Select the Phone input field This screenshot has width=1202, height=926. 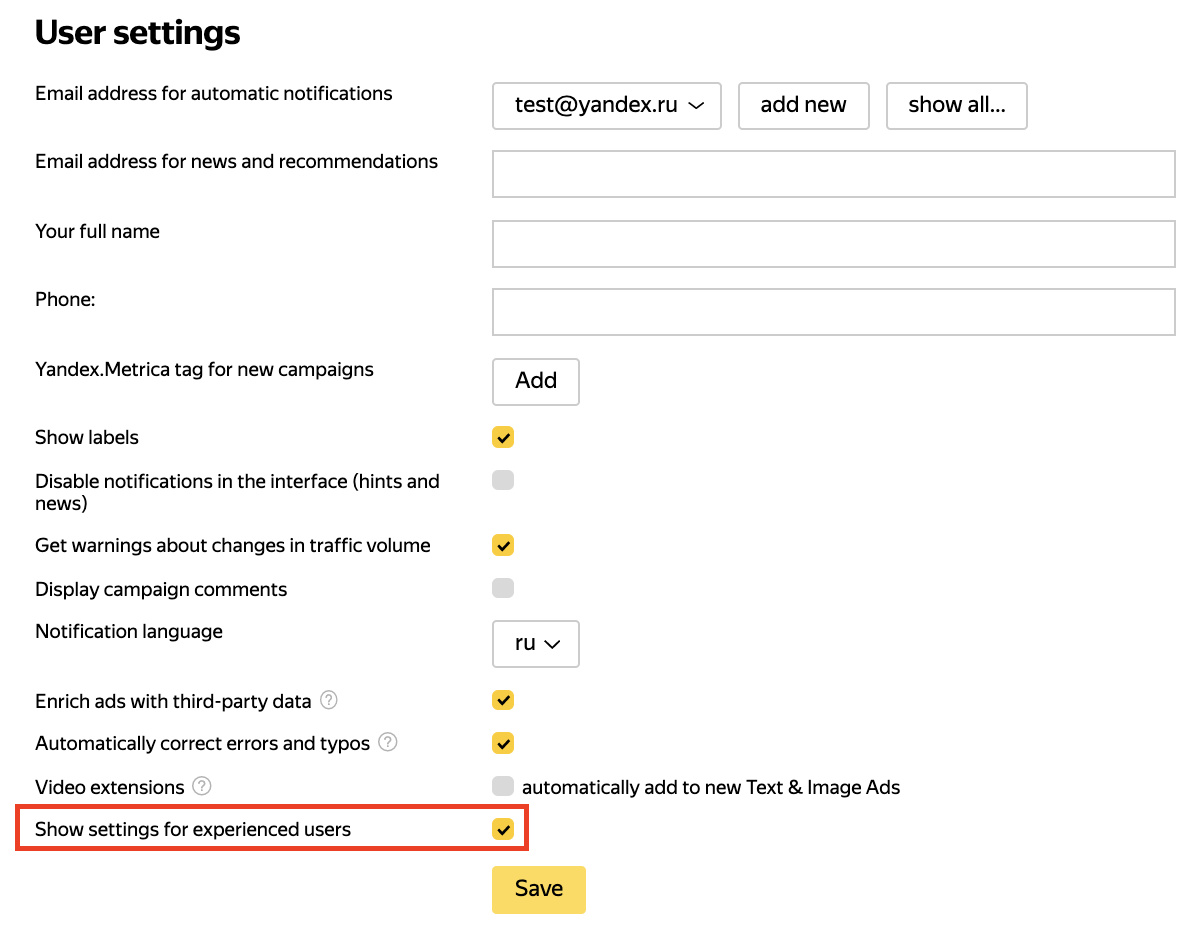pyautogui.click(x=833, y=312)
